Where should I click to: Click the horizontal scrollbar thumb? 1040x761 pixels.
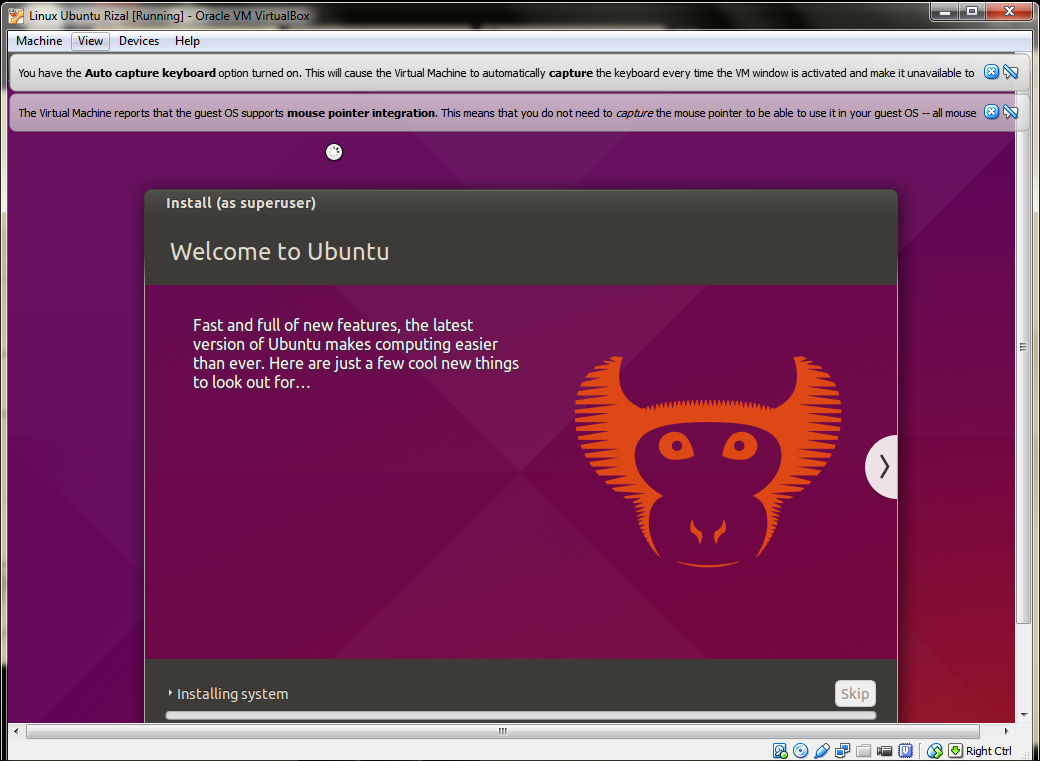[x=503, y=731]
